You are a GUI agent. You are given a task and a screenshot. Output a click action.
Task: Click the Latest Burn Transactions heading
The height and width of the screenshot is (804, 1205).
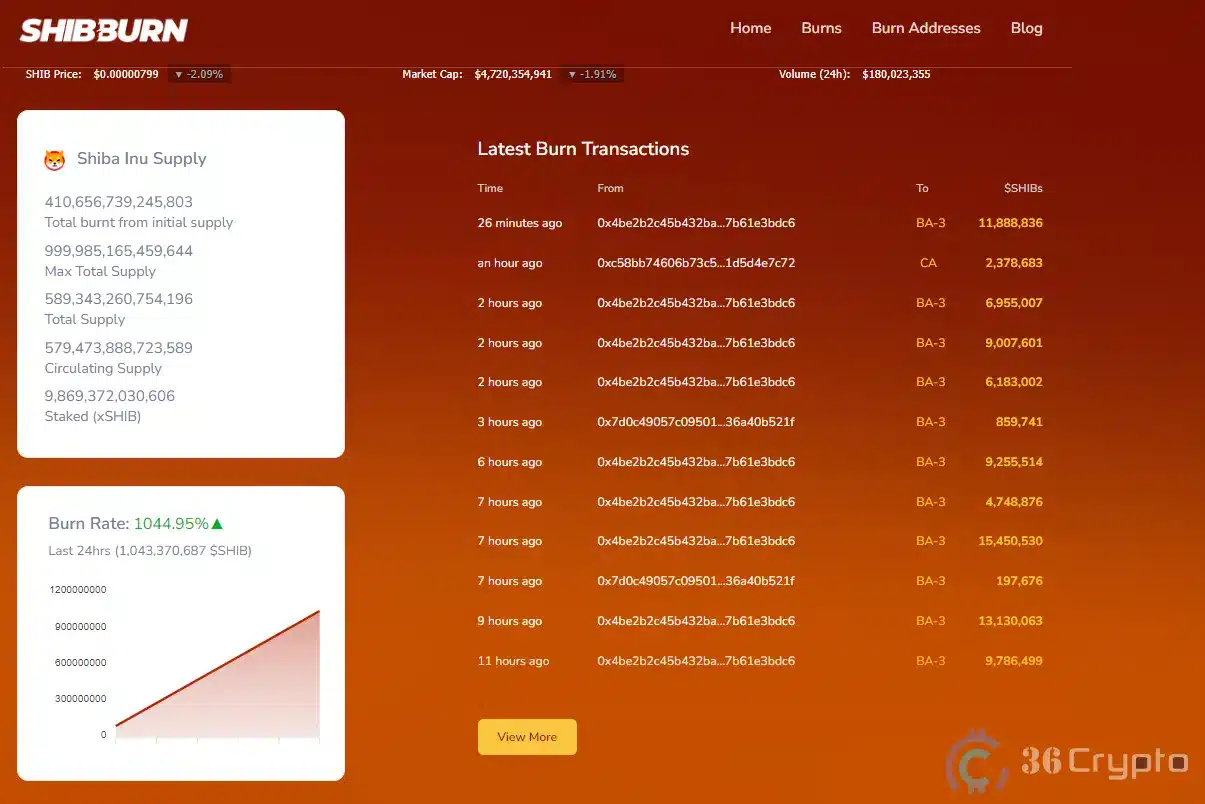tap(583, 149)
